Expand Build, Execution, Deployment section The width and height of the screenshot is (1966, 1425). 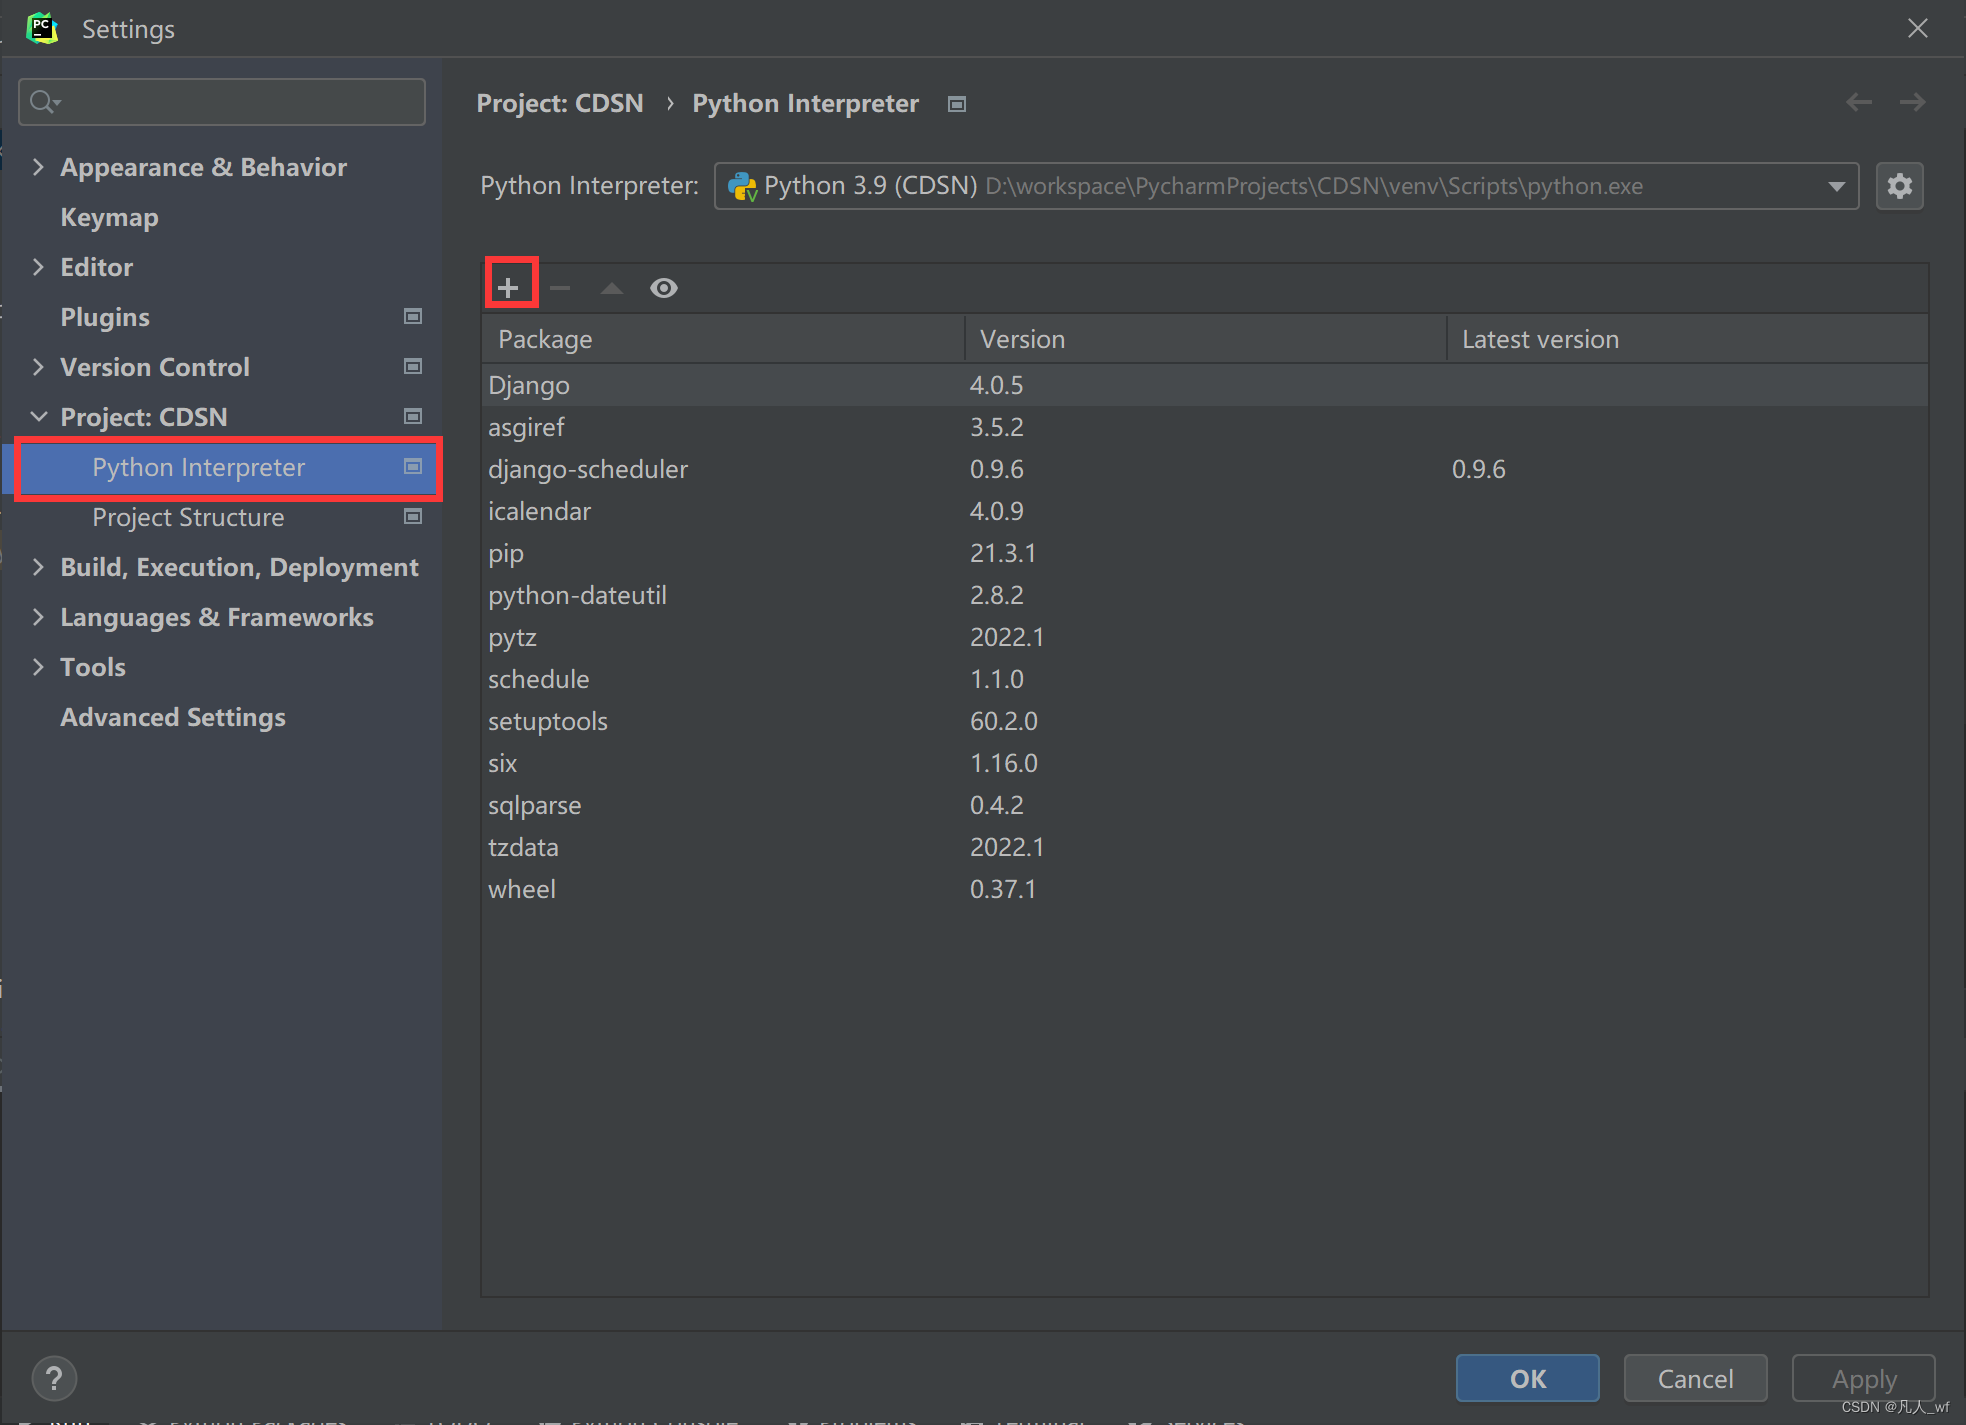pos(38,567)
